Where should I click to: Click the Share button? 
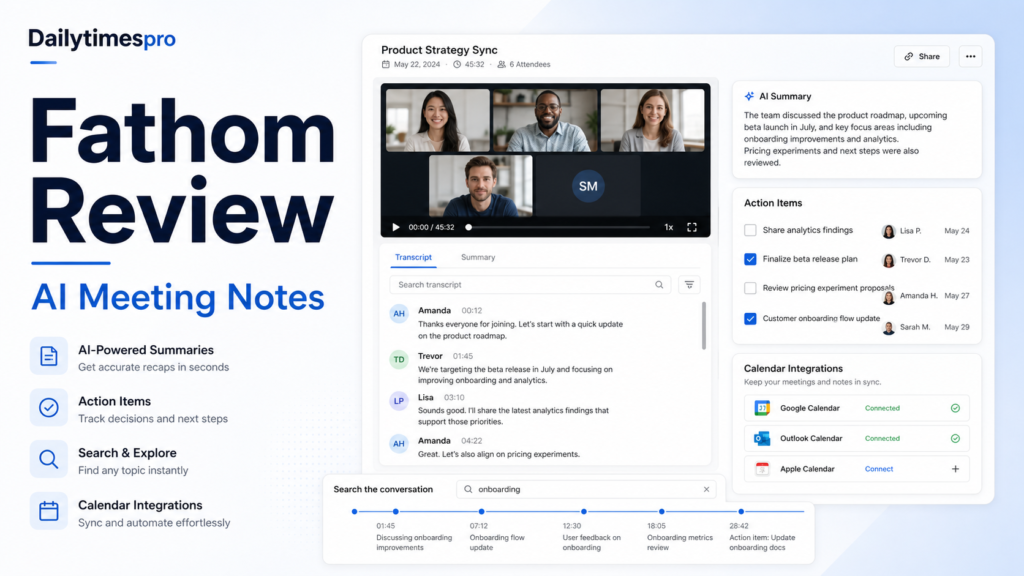coord(921,57)
